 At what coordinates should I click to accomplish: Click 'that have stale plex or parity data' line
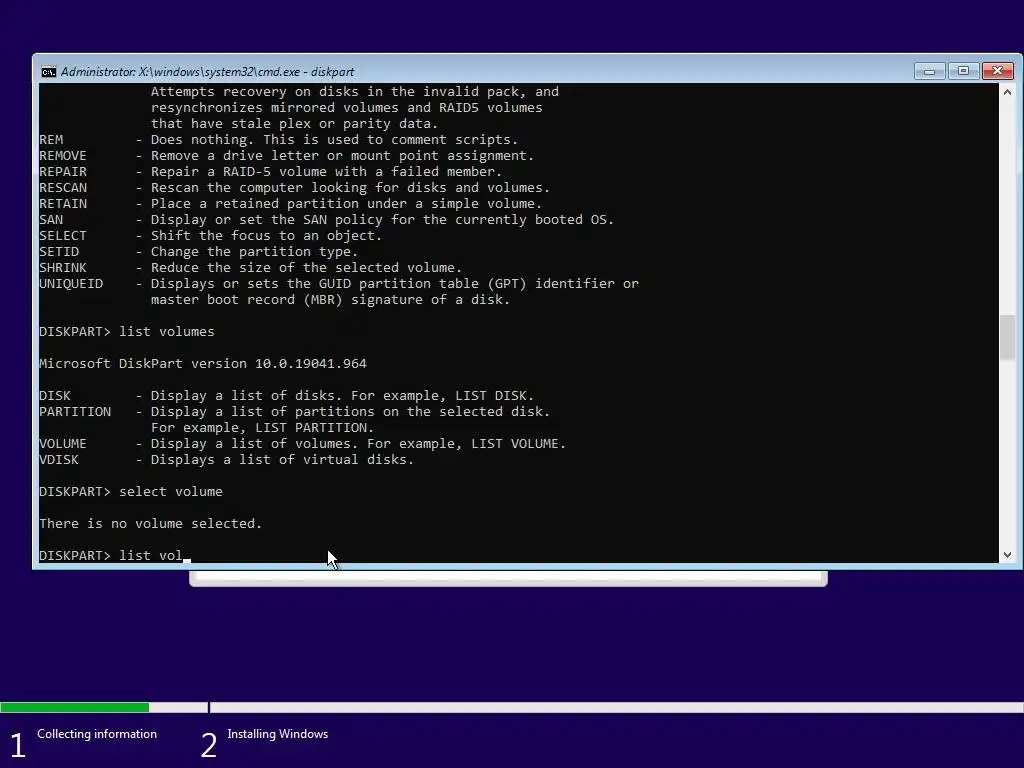[x=295, y=123]
